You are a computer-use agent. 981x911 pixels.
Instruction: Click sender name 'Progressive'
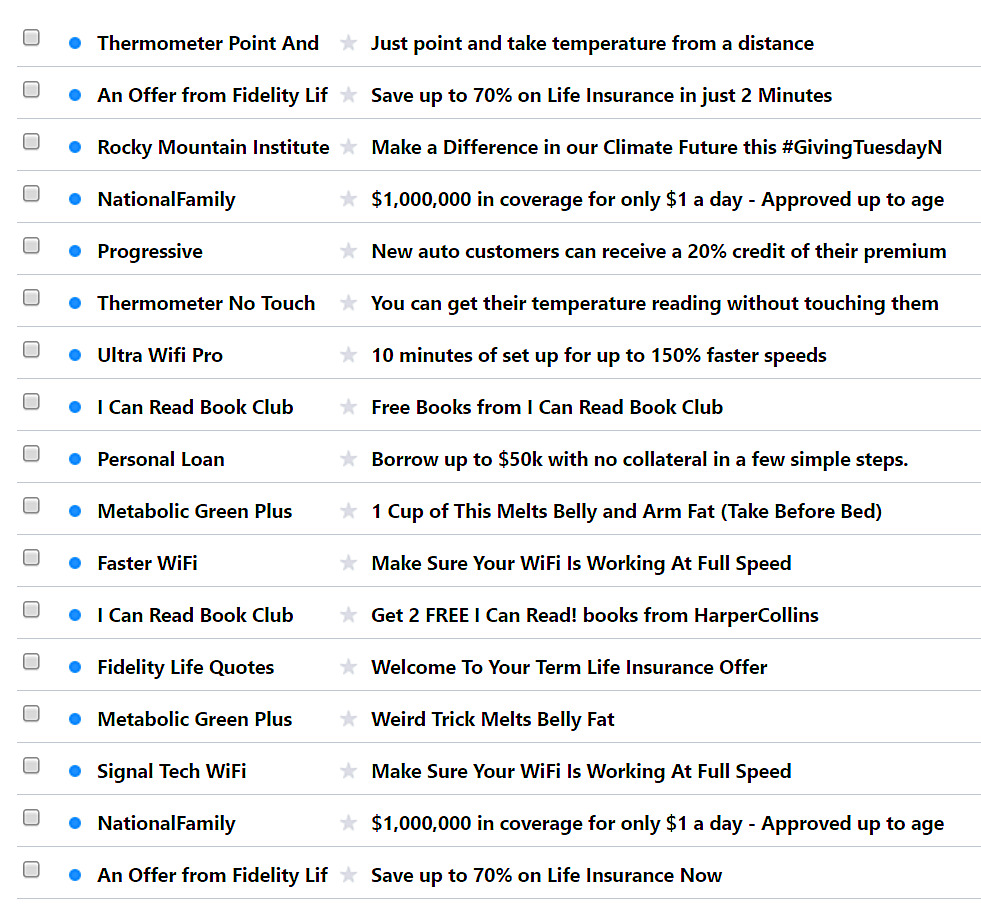tap(150, 252)
